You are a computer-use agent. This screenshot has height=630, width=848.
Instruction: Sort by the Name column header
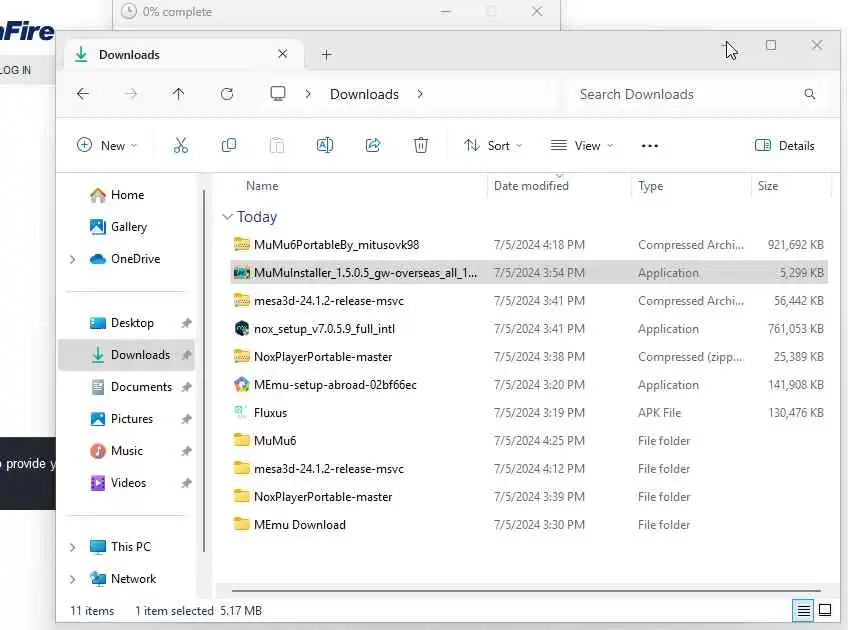262,186
